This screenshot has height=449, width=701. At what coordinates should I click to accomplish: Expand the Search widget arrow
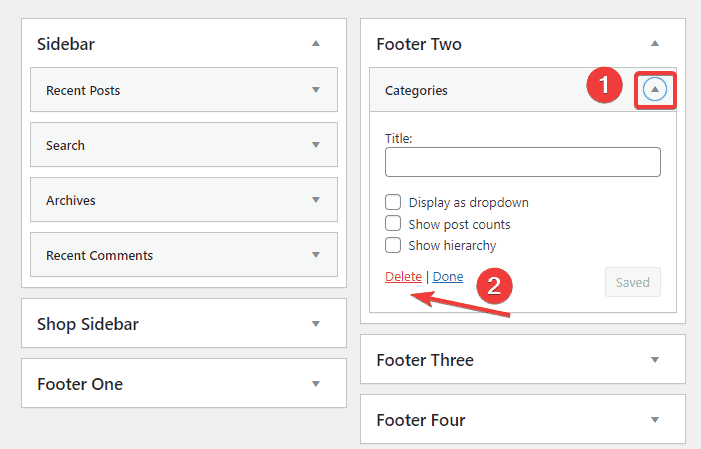[x=315, y=145]
